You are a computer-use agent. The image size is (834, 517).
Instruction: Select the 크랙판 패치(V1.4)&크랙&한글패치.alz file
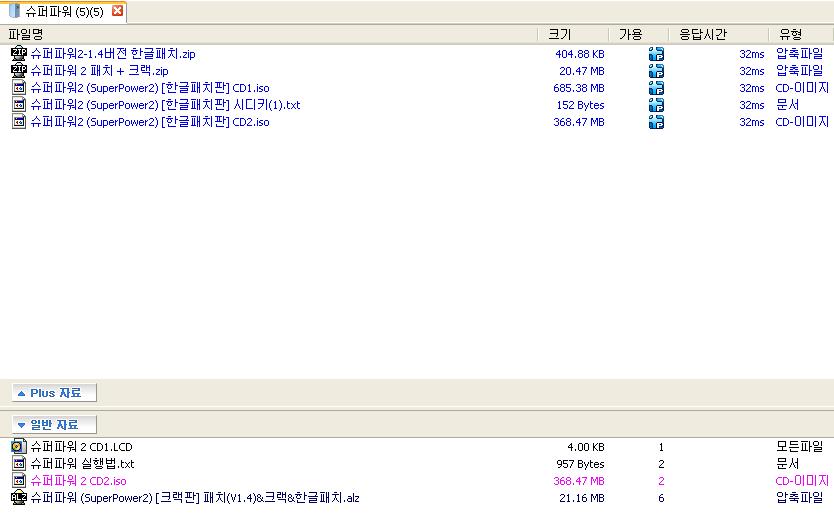[195, 498]
